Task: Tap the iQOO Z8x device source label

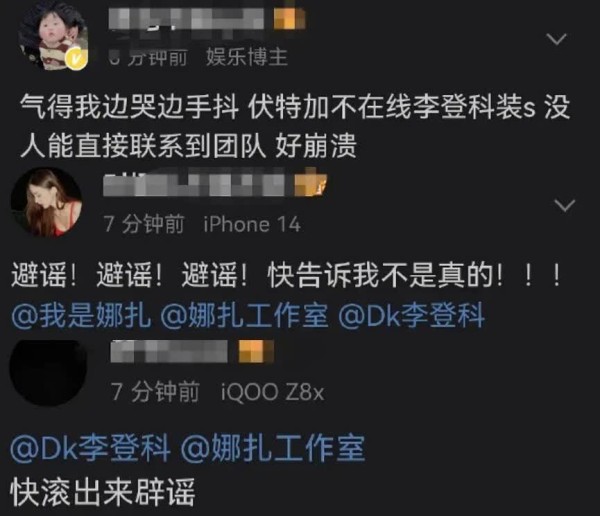Action: pos(272,392)
